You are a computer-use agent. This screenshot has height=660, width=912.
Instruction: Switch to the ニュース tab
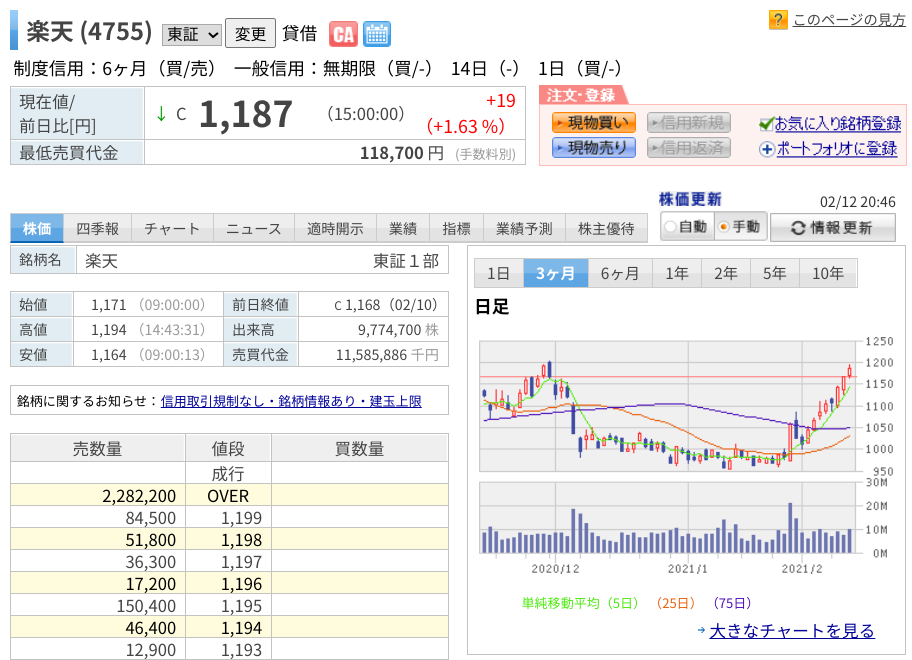(254, 229)
